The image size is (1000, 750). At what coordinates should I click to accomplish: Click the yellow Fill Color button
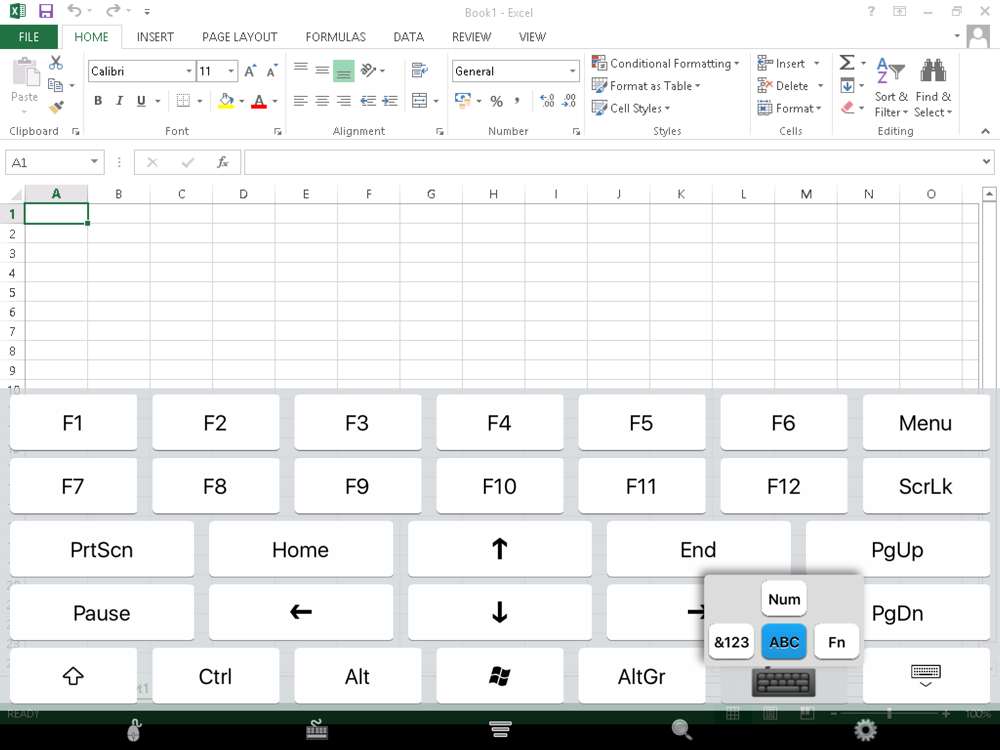click(226, 101)
